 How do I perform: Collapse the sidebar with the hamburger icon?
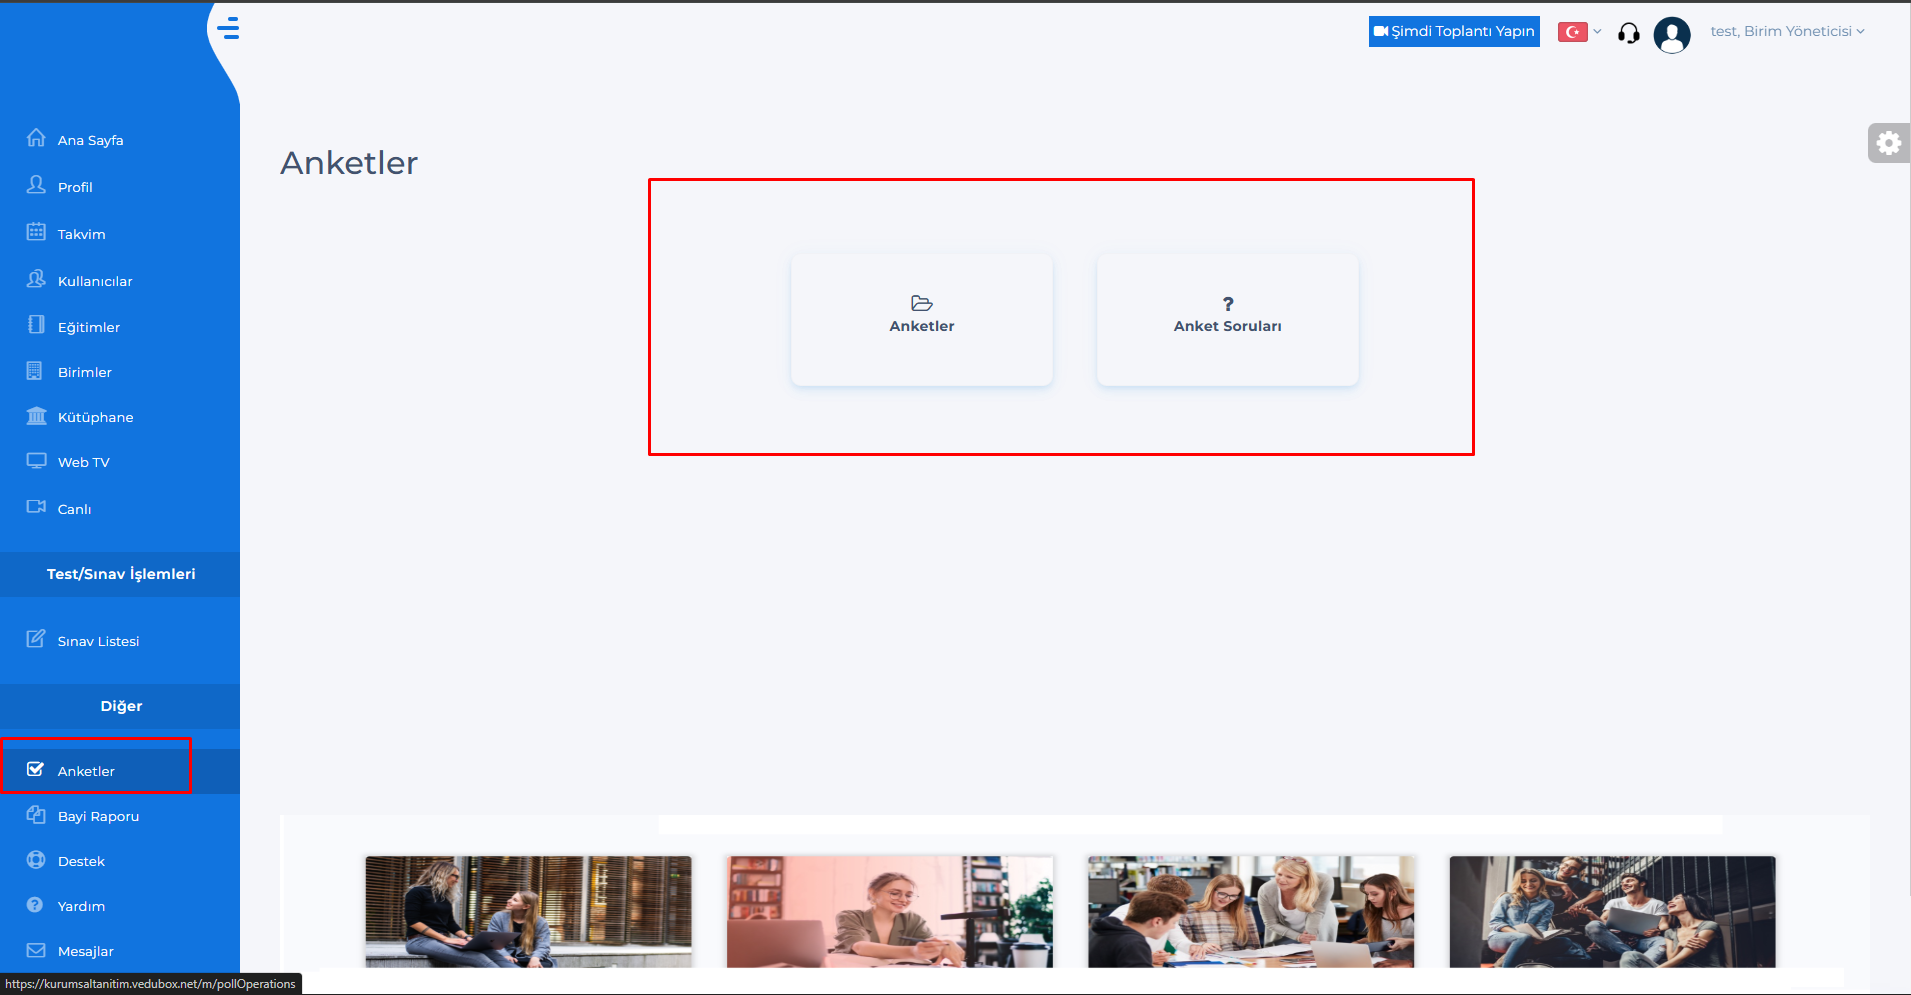tap(229, 28)
